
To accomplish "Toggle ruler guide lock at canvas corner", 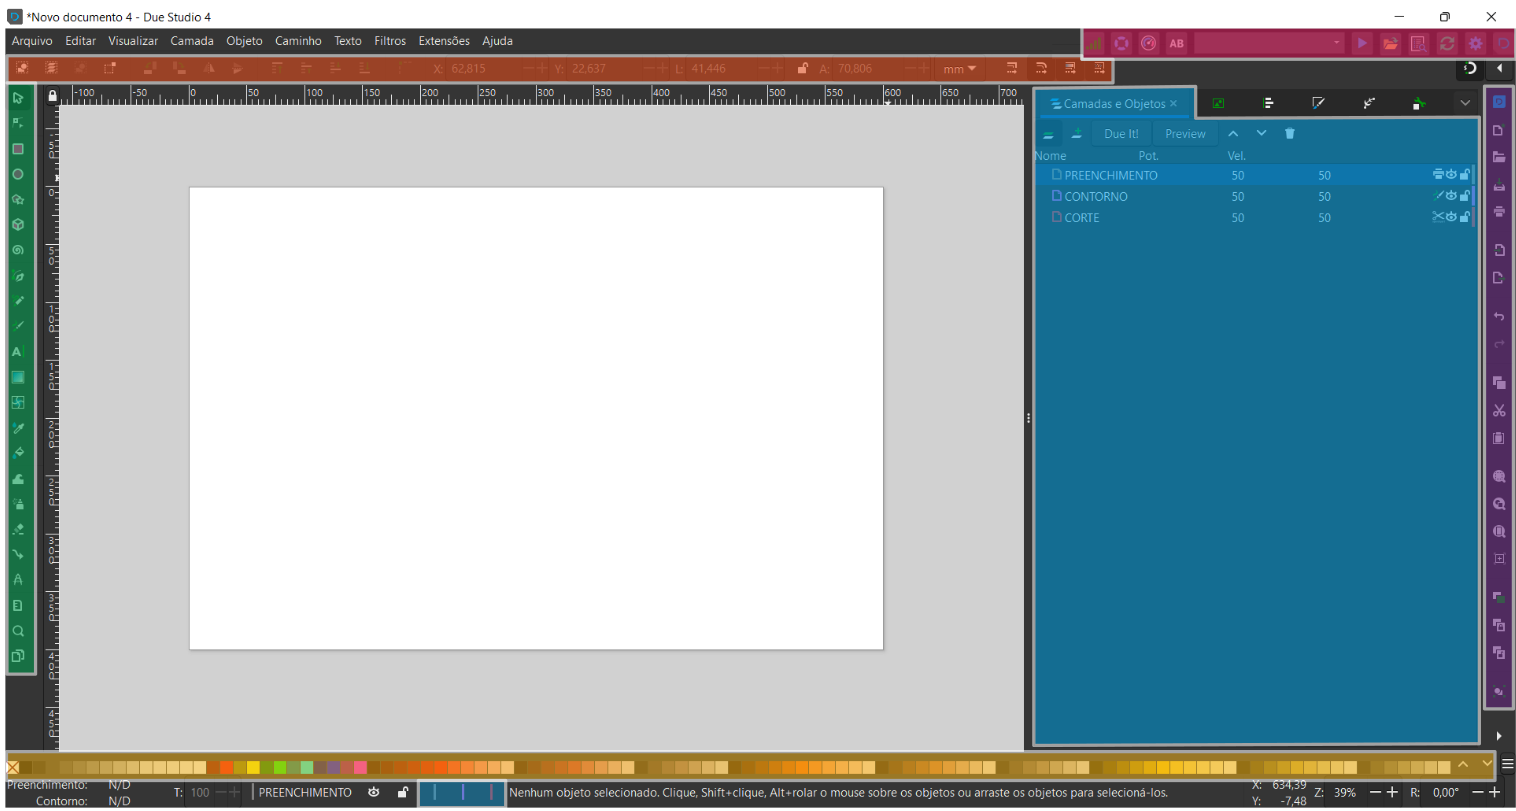I will (52, 95).
